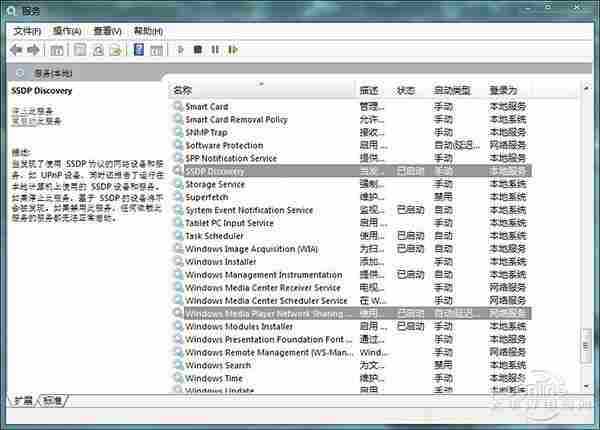This screenshot has height=430, width=600.
Task: Click the Export List toolbar icon
Action: [117, 49]
